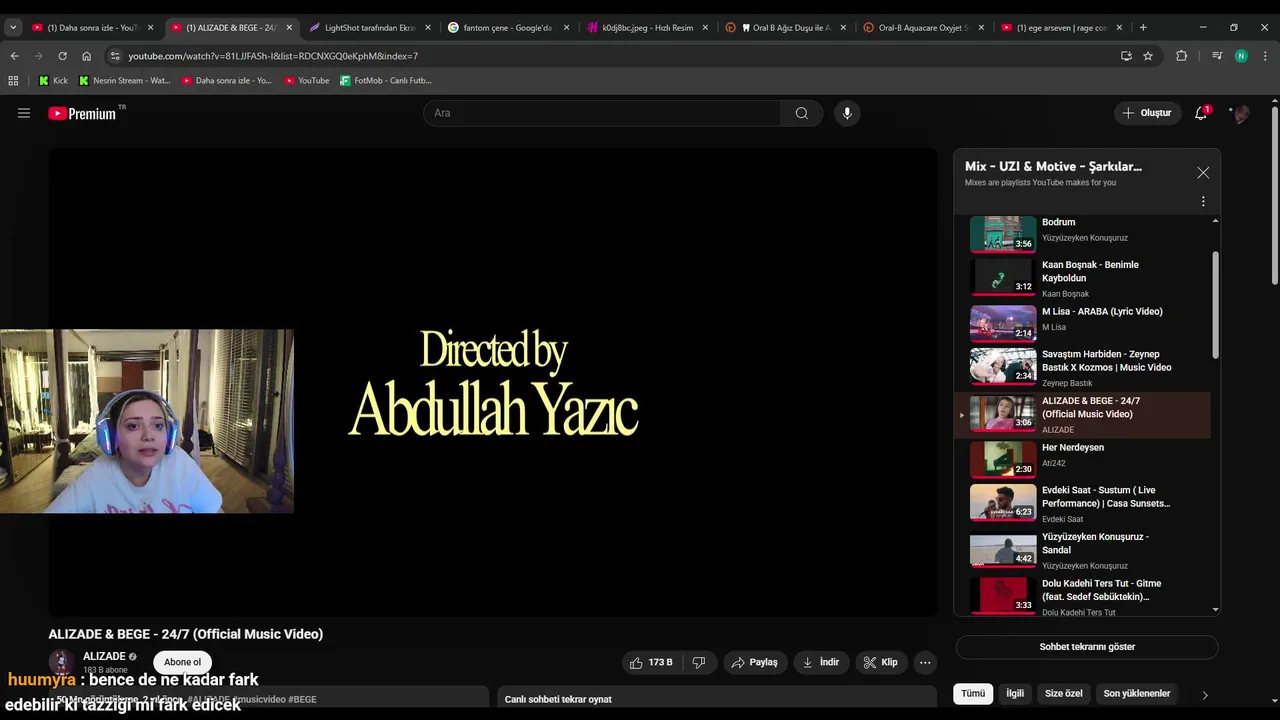1280x720 pixels.
Task: Switch to Oral B Ağız Duşu tab
Action: tap(784, 28)
